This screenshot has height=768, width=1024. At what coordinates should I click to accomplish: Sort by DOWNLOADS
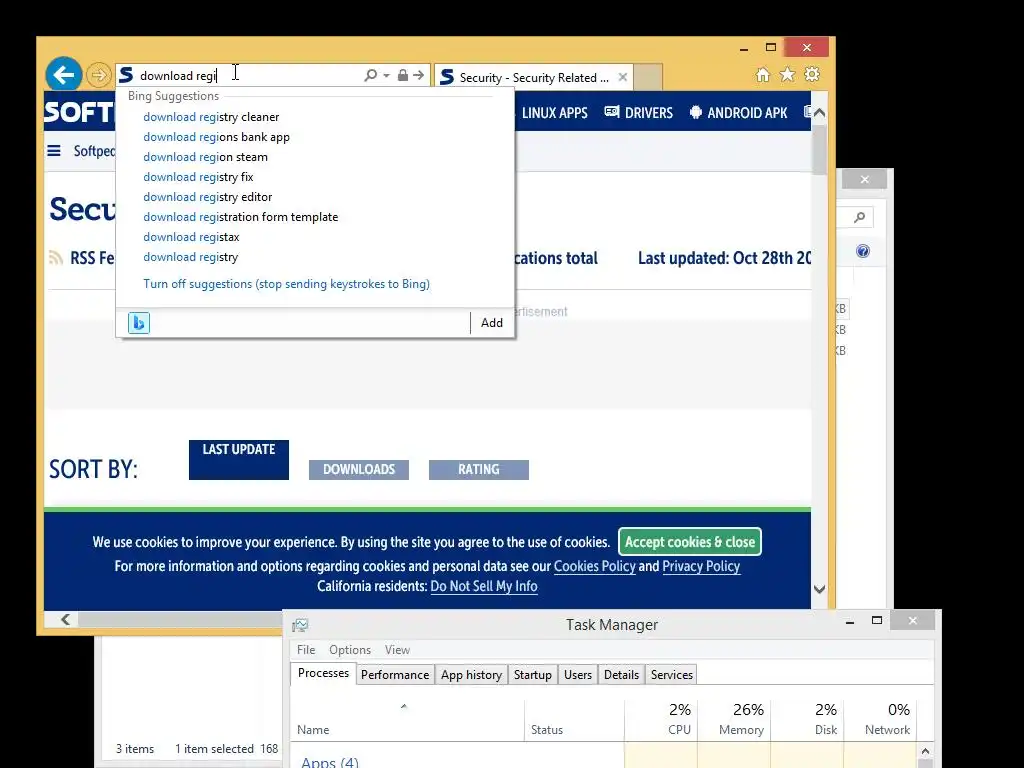point(359,470)
